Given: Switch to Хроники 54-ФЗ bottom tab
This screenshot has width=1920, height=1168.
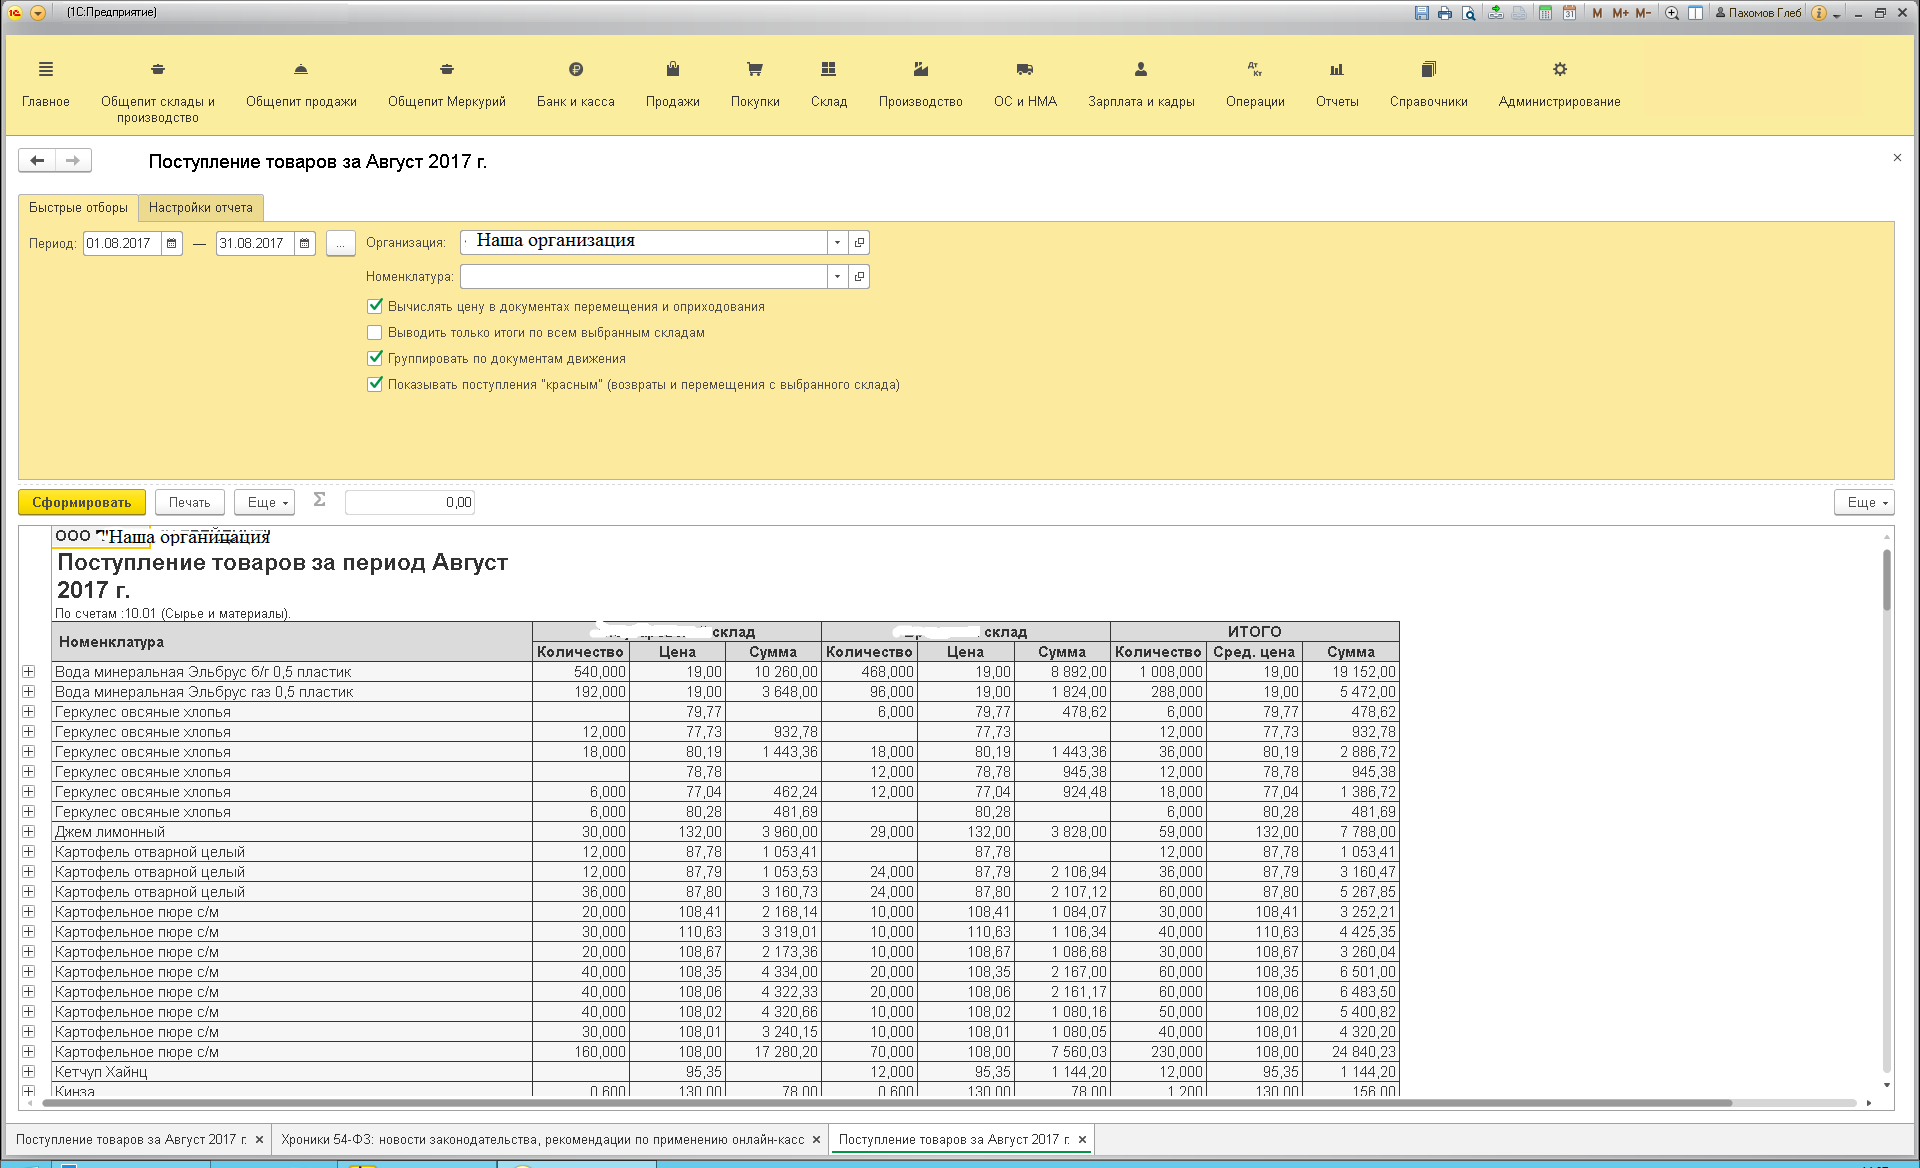Looking at the screenshot, I should pos(542,1139).
